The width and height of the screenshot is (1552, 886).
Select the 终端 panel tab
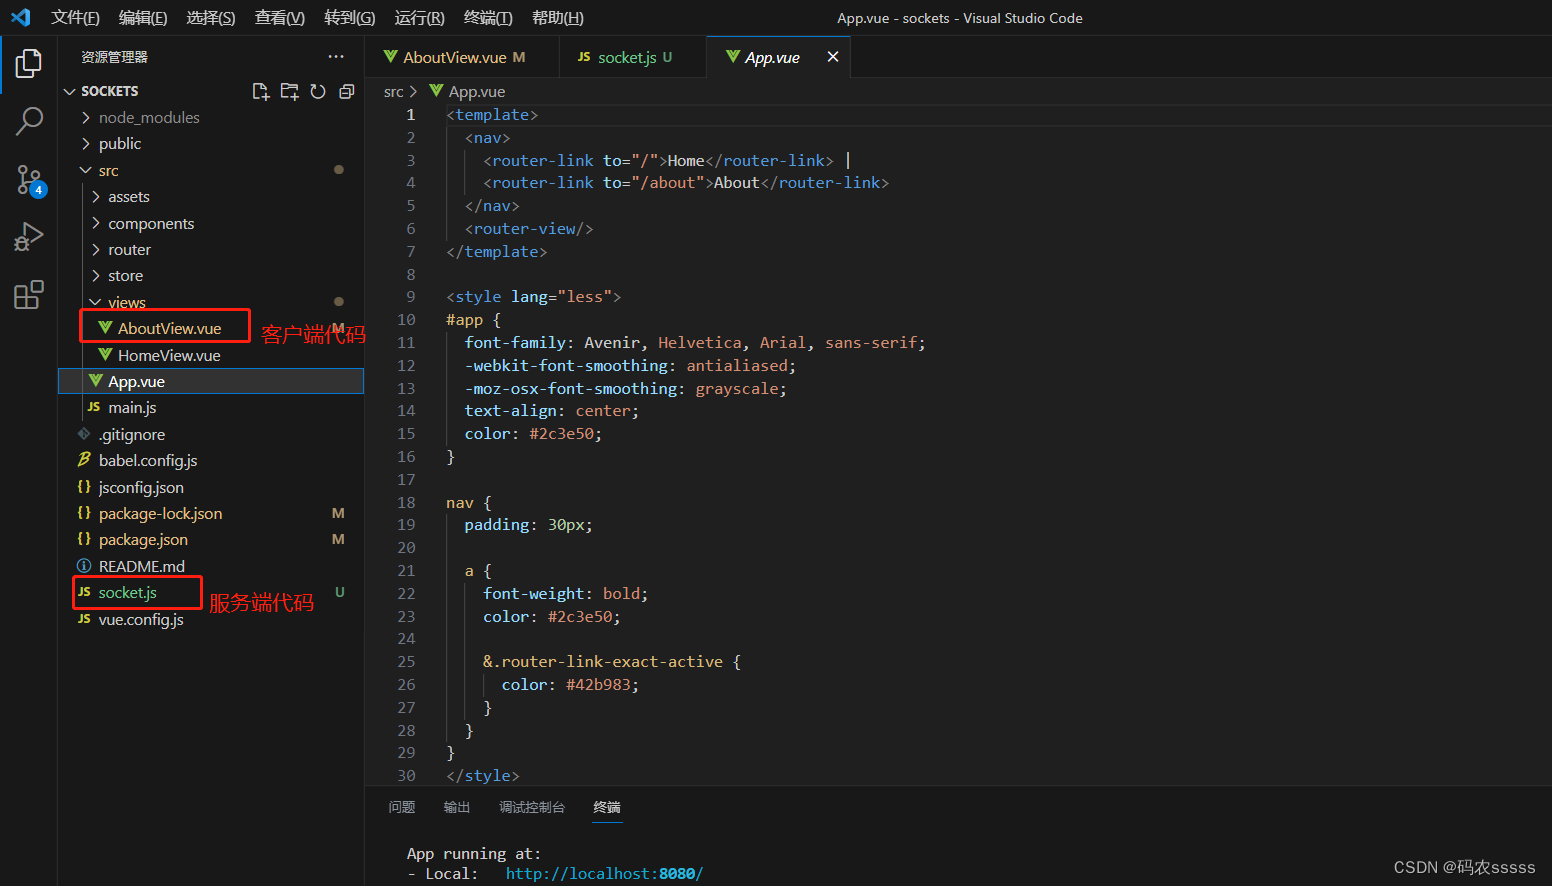tap(607, 807)
